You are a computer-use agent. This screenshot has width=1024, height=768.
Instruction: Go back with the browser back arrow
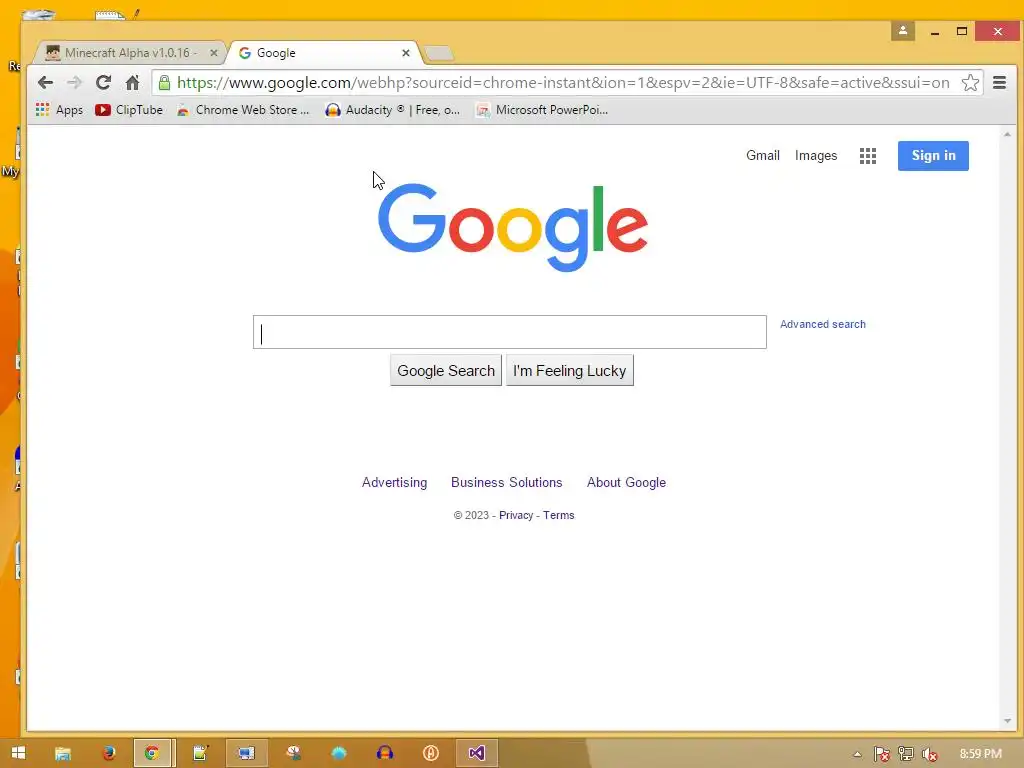(x=45, y=83)
